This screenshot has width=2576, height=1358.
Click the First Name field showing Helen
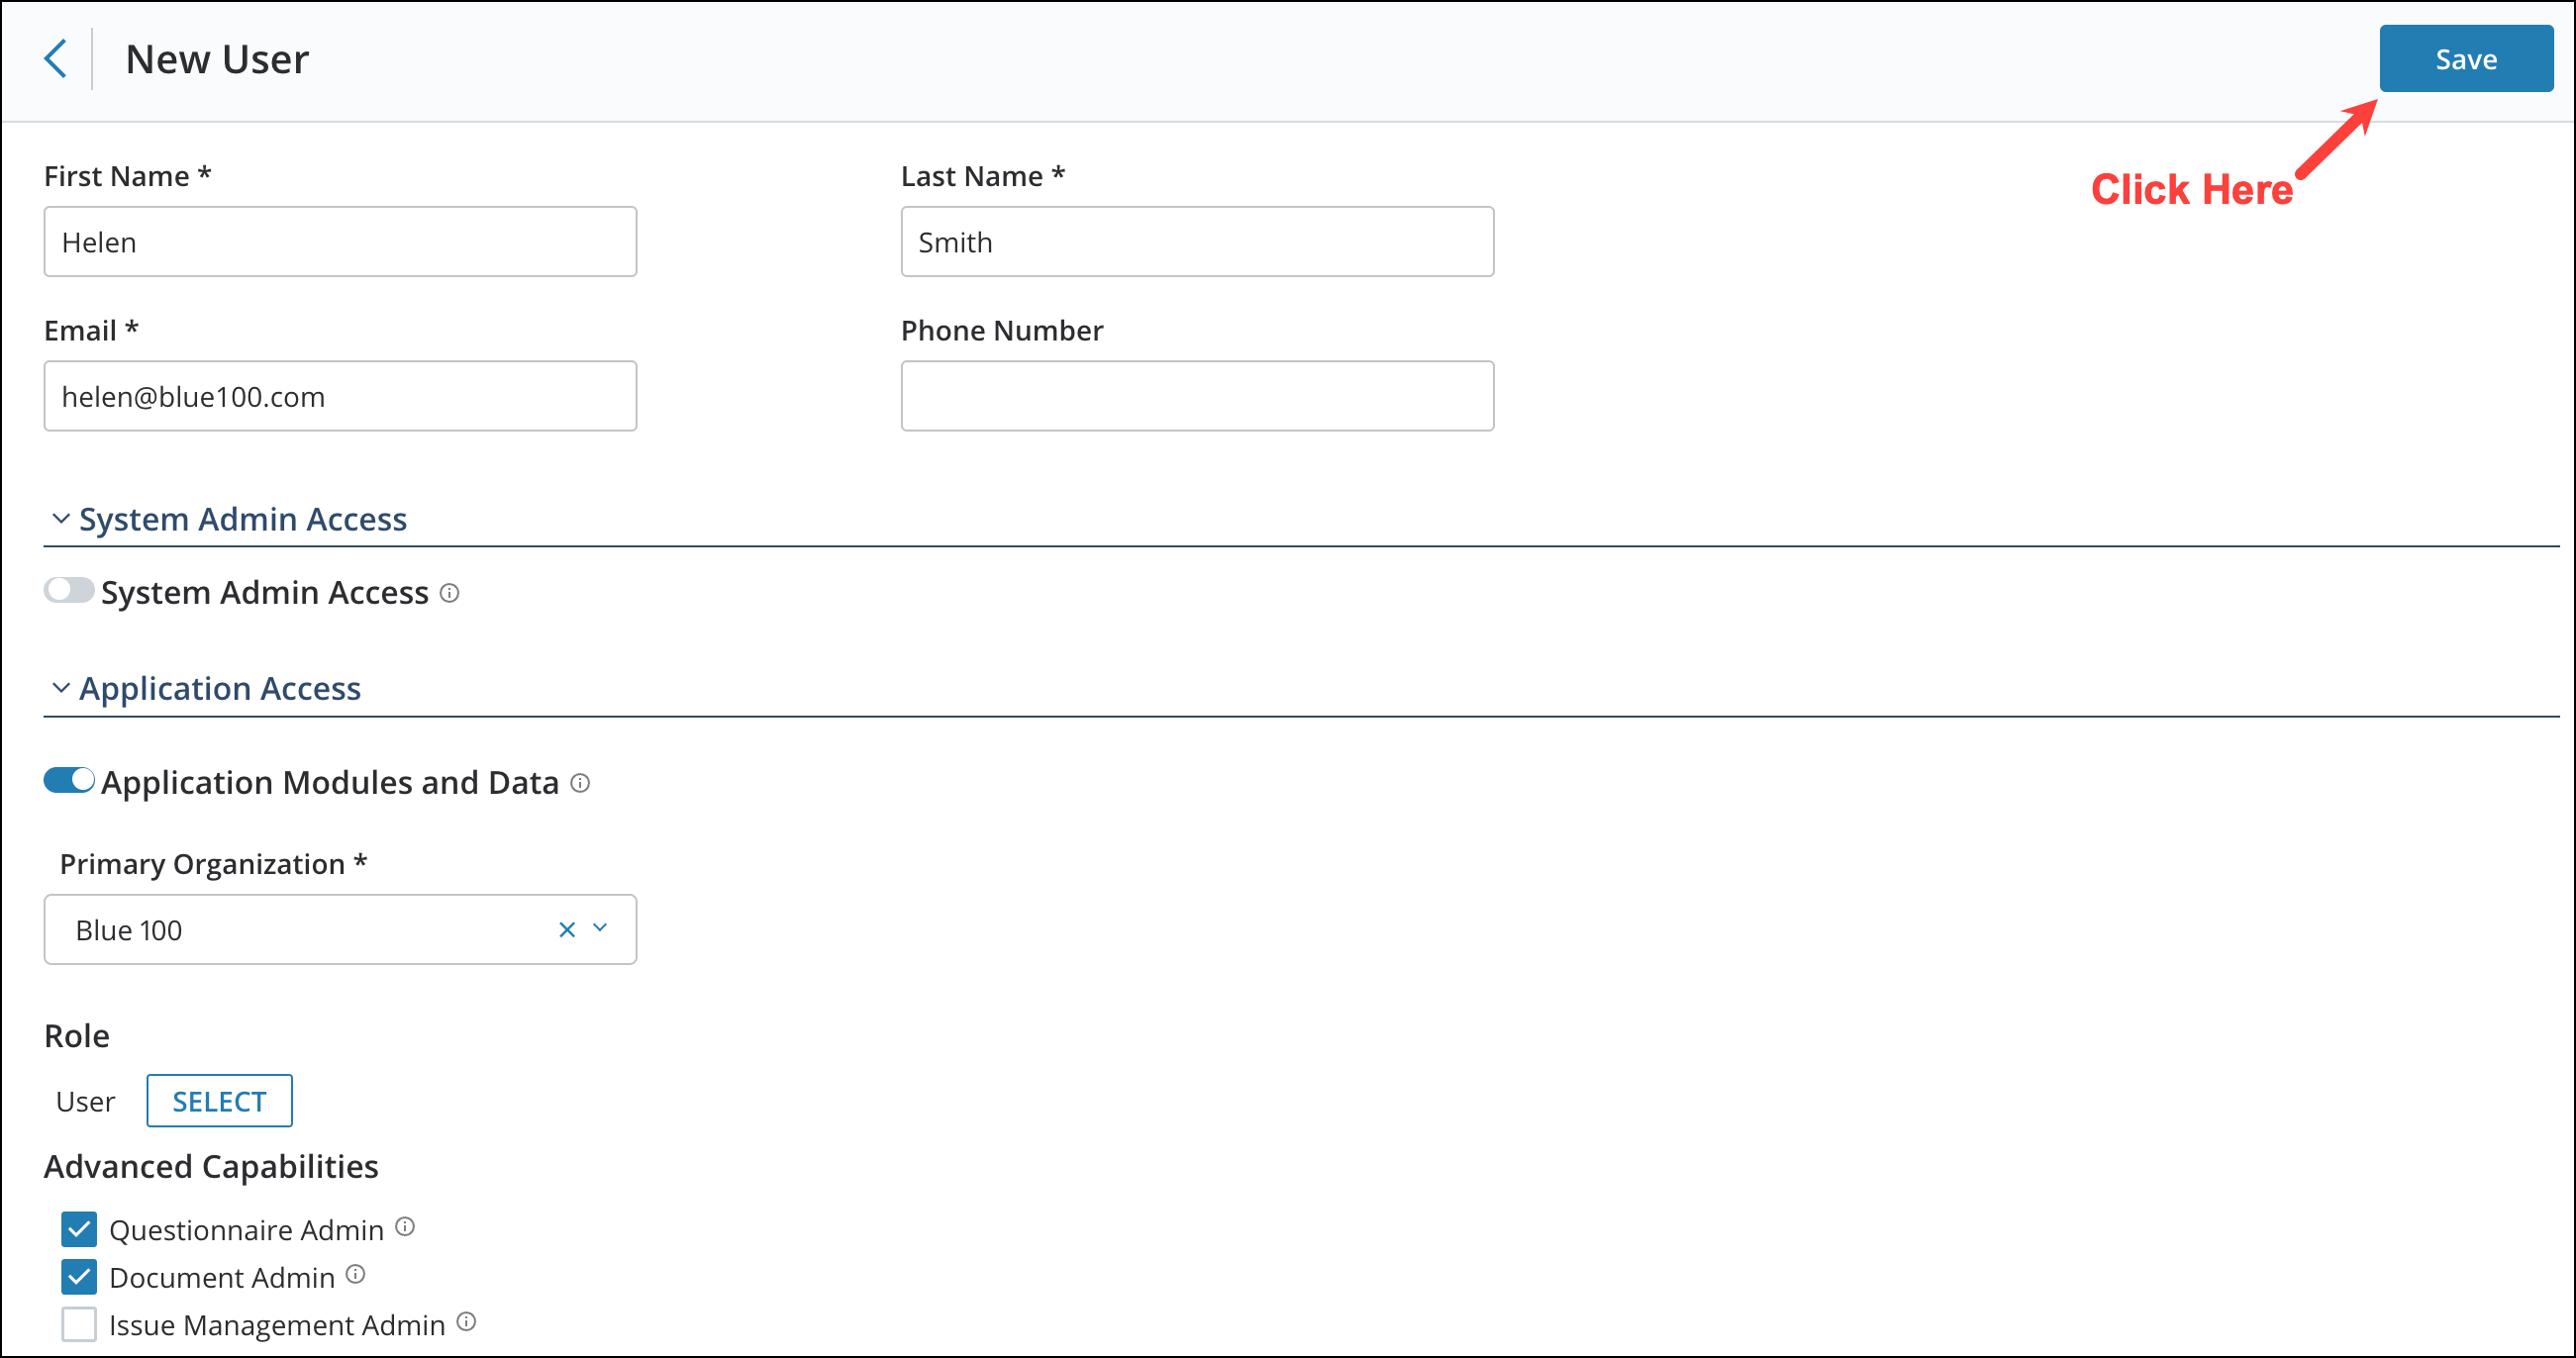(340, 241)
